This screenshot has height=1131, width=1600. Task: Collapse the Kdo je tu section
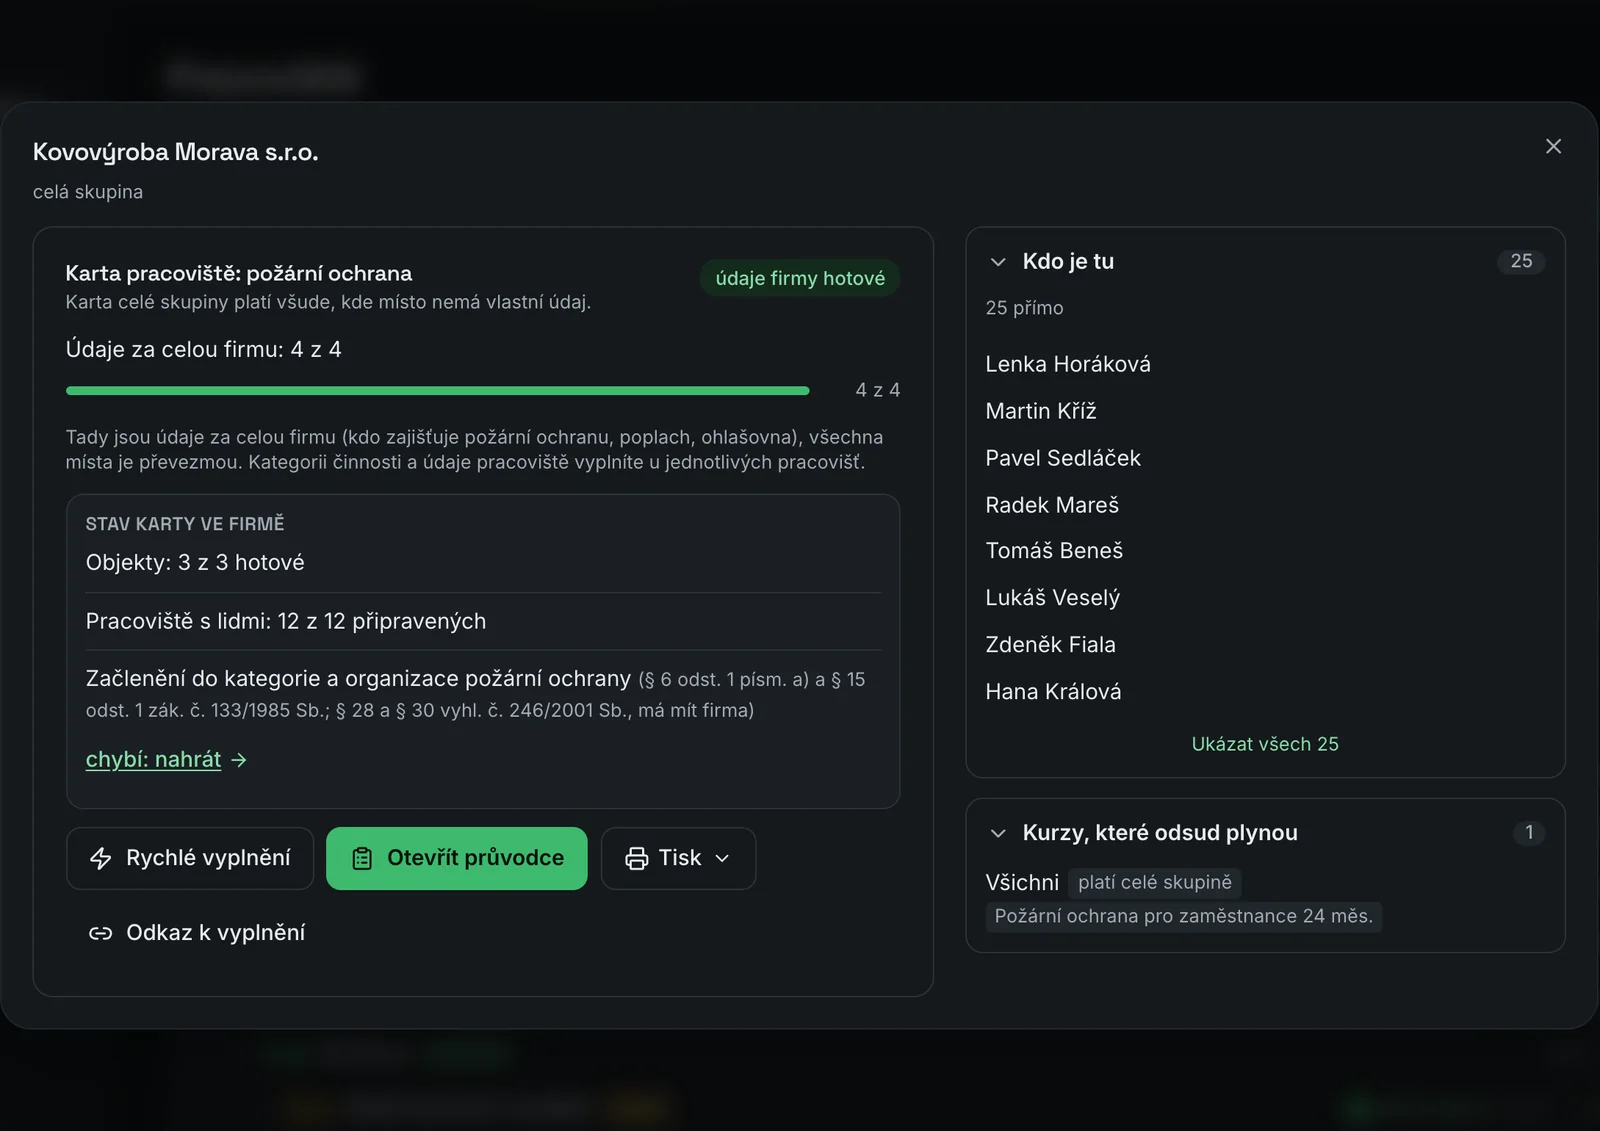[x=997, y=262]
